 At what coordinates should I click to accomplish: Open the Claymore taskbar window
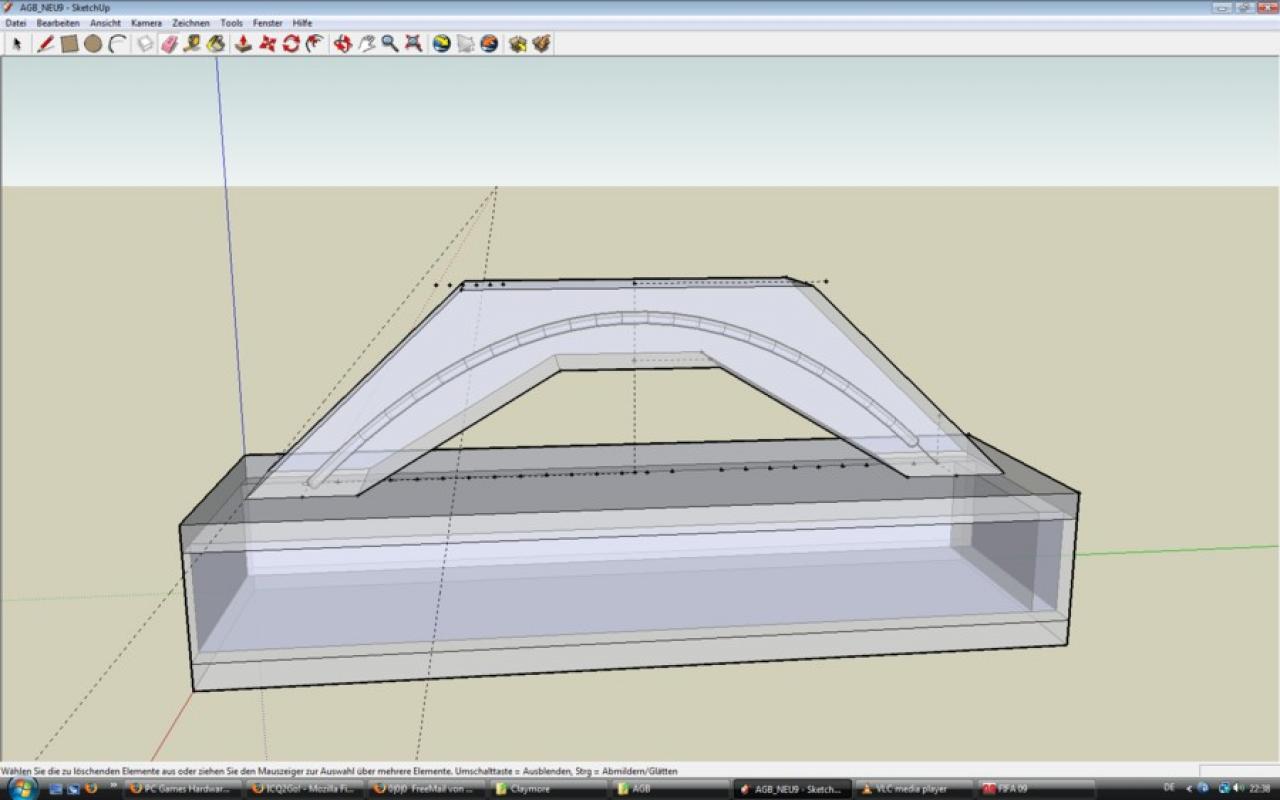(548, 789)
